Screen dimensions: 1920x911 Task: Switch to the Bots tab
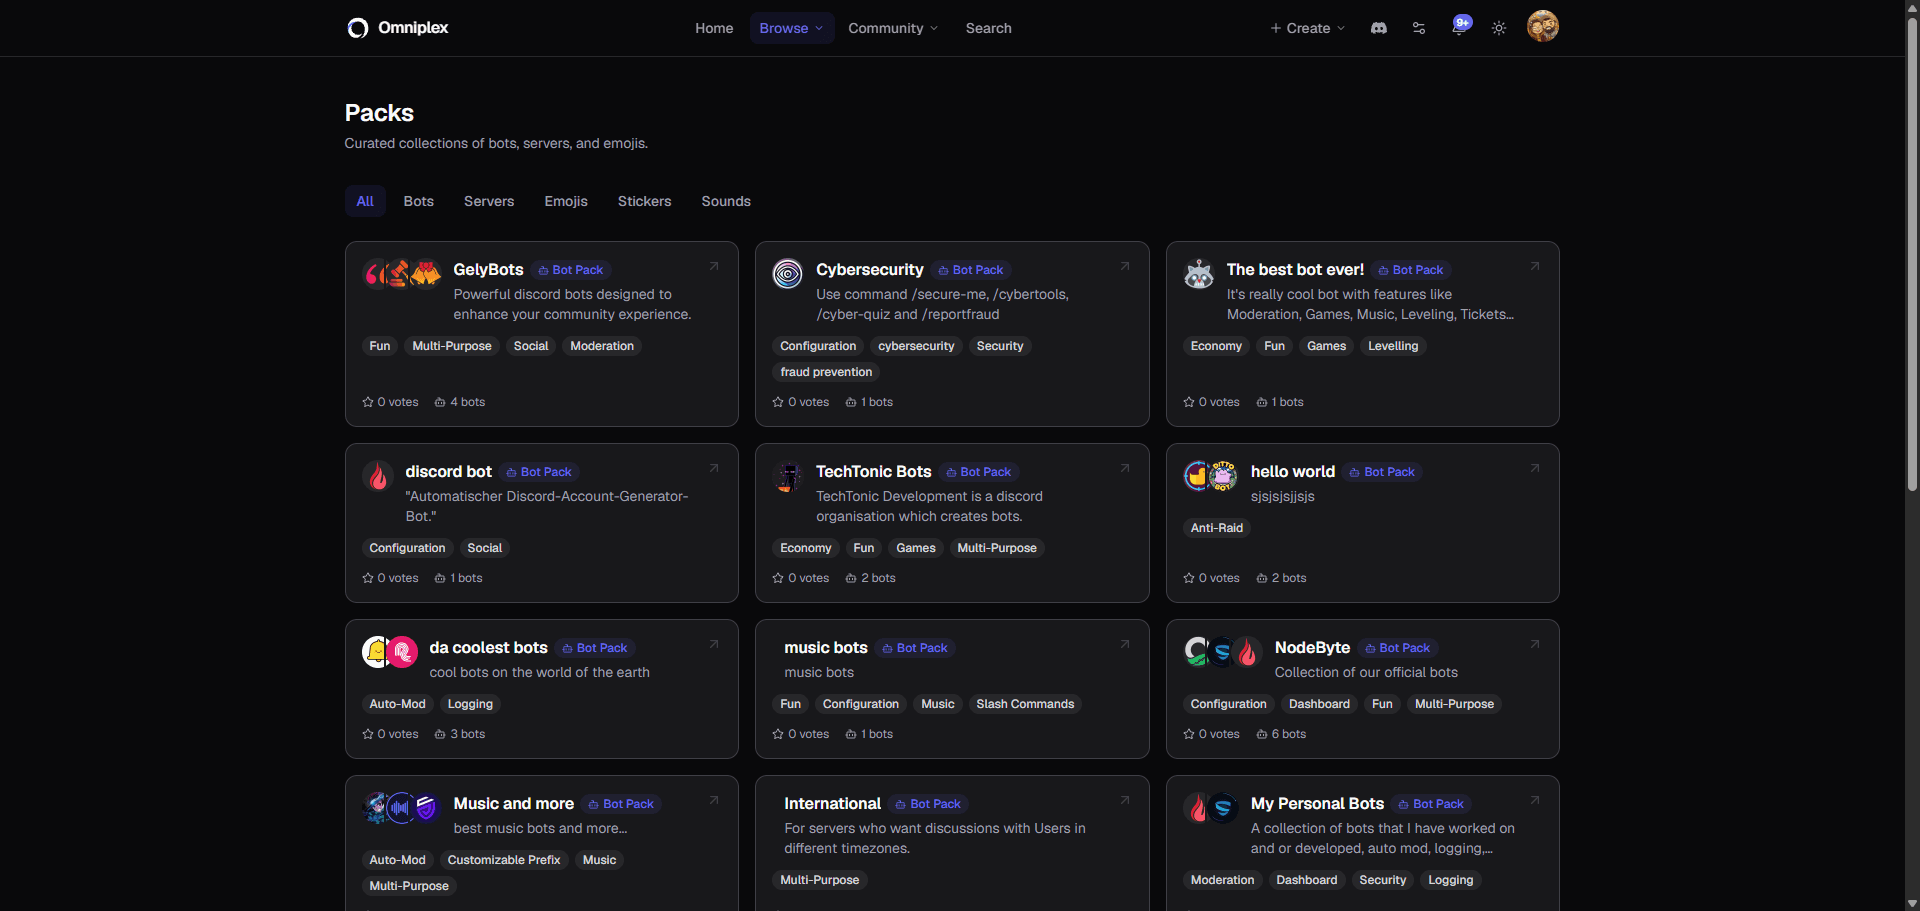418,201
